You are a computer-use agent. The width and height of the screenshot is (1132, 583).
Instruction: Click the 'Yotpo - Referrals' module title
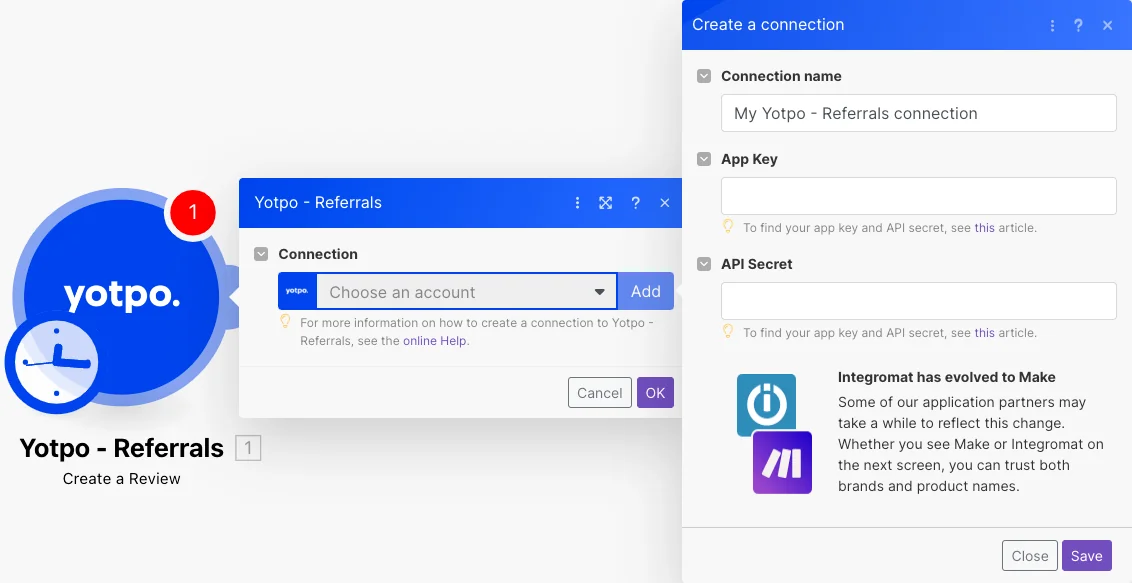pyautogui.click(x=121, y=448)
